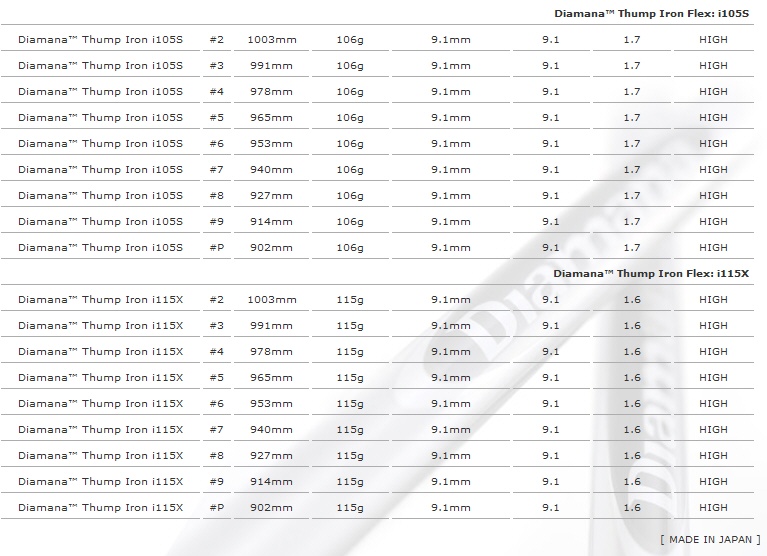Screen dimensions: 767x556
Task: Select the 106g weight in i105S #P row
Action: pos(350,248)
